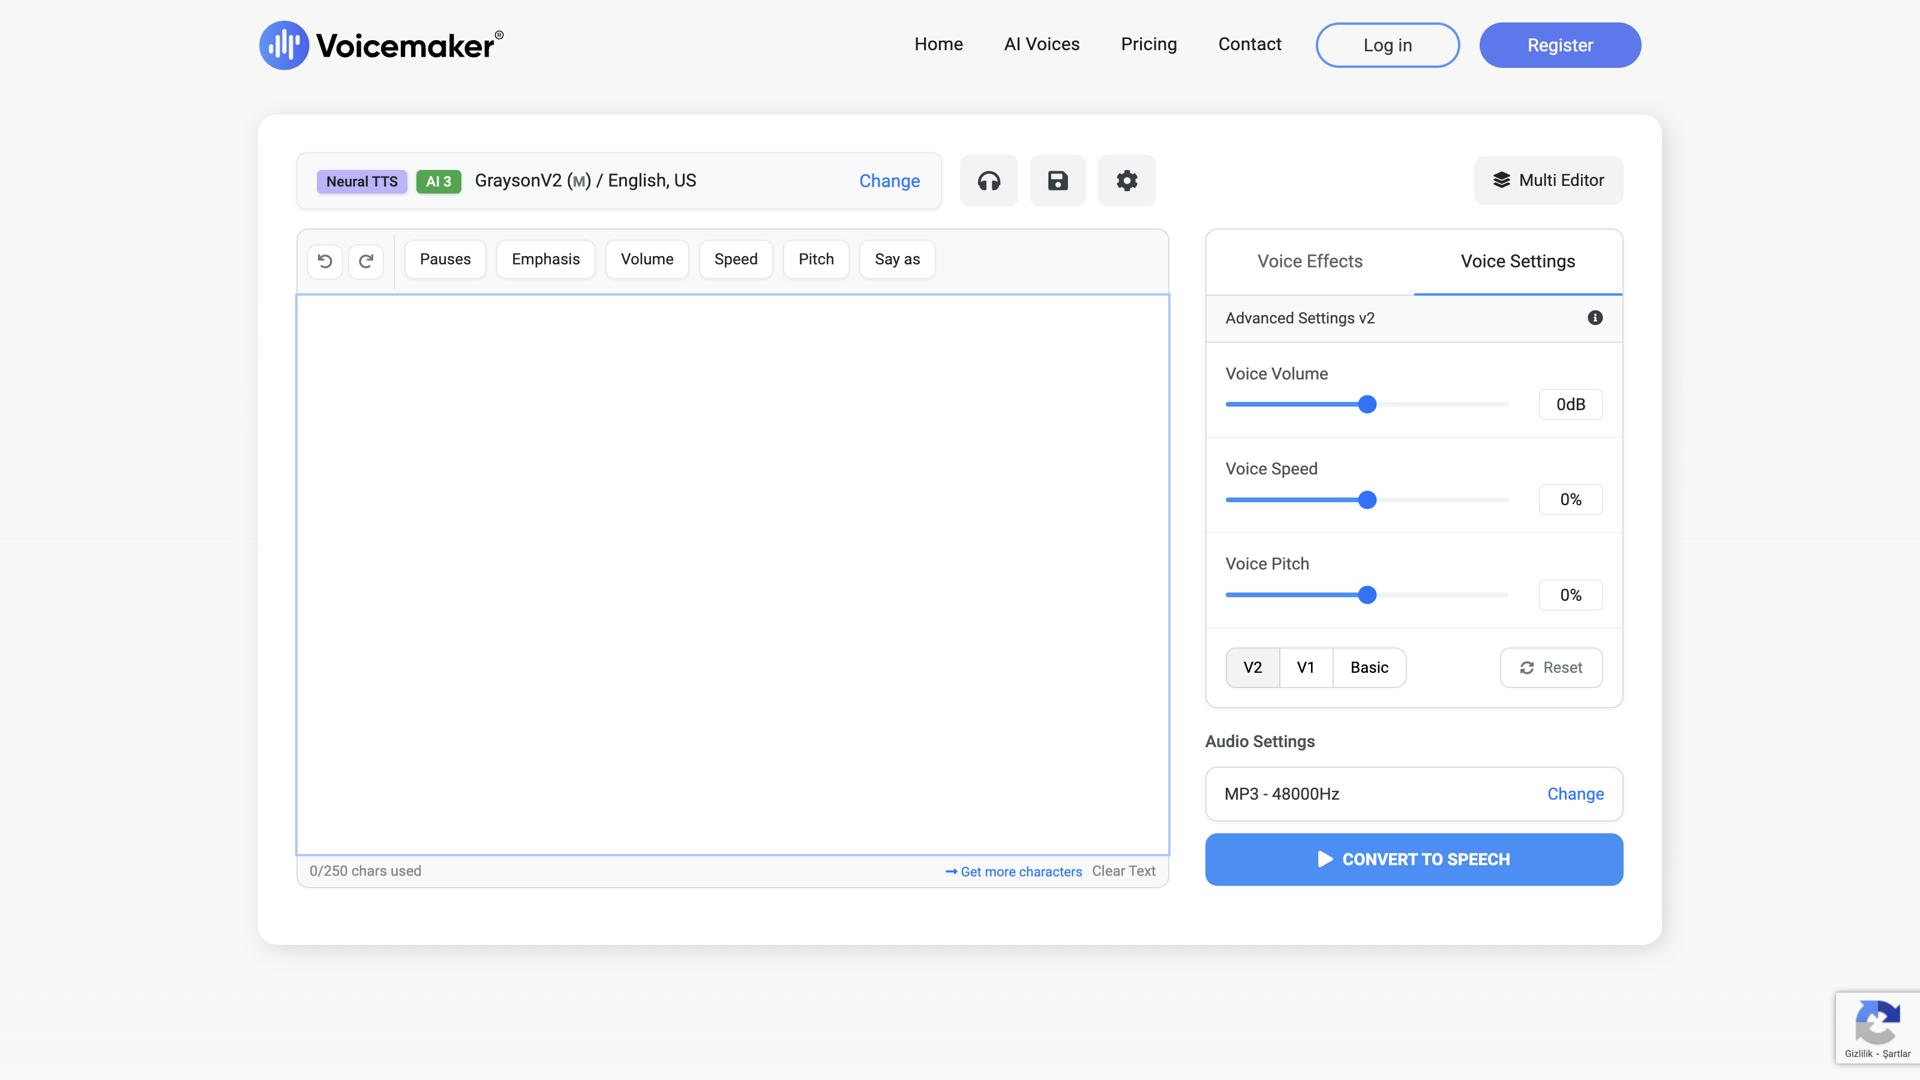
Task: Open the gear settings icon
Action: pyautogui.click(x=1126, y=181)
